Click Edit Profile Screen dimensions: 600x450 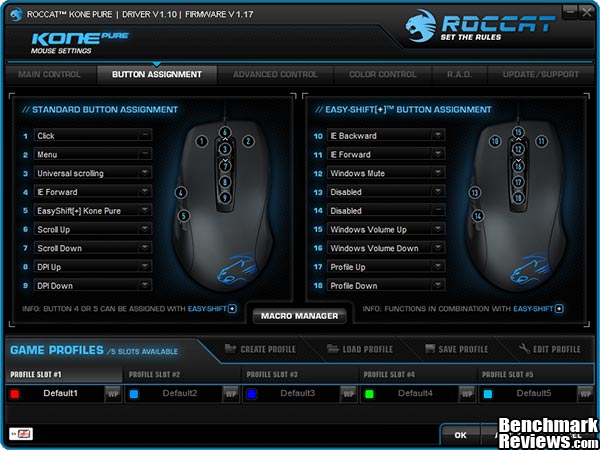coord(550,349)
